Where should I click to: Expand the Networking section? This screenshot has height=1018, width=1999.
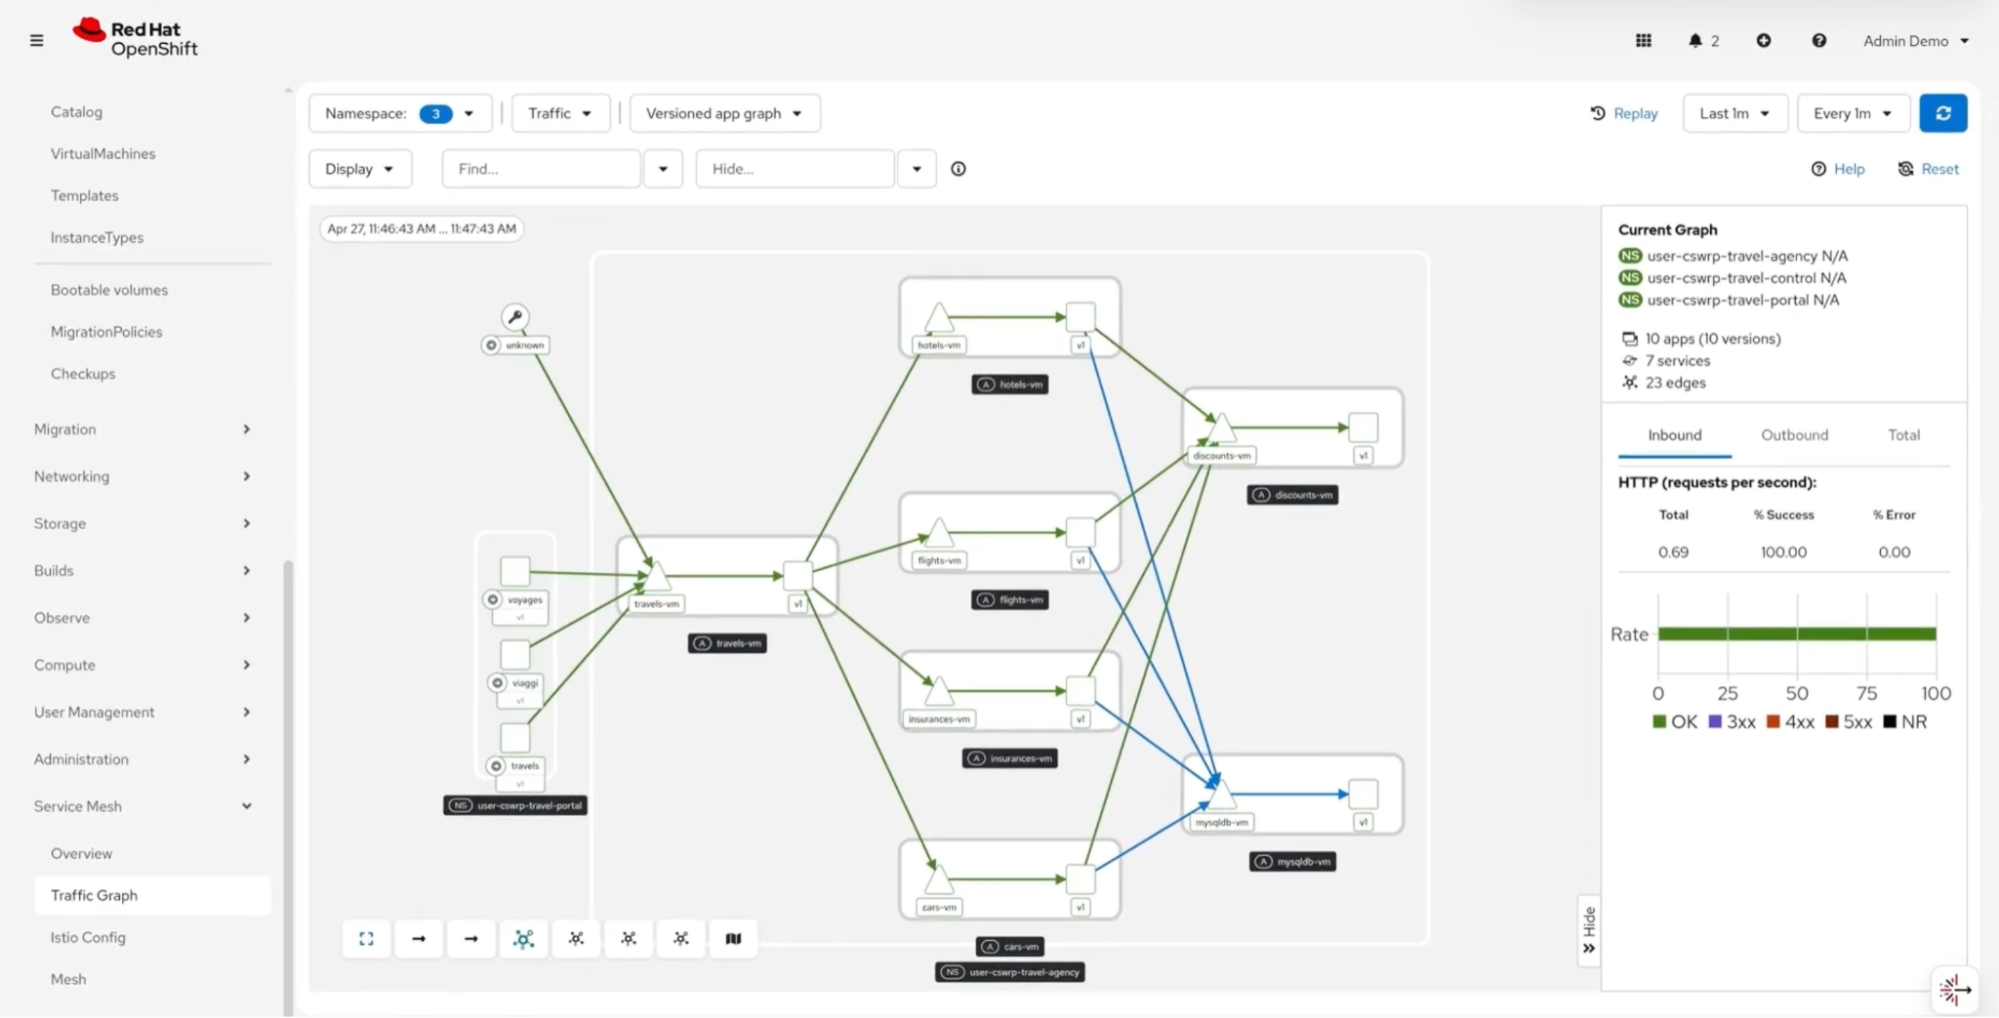142,476
